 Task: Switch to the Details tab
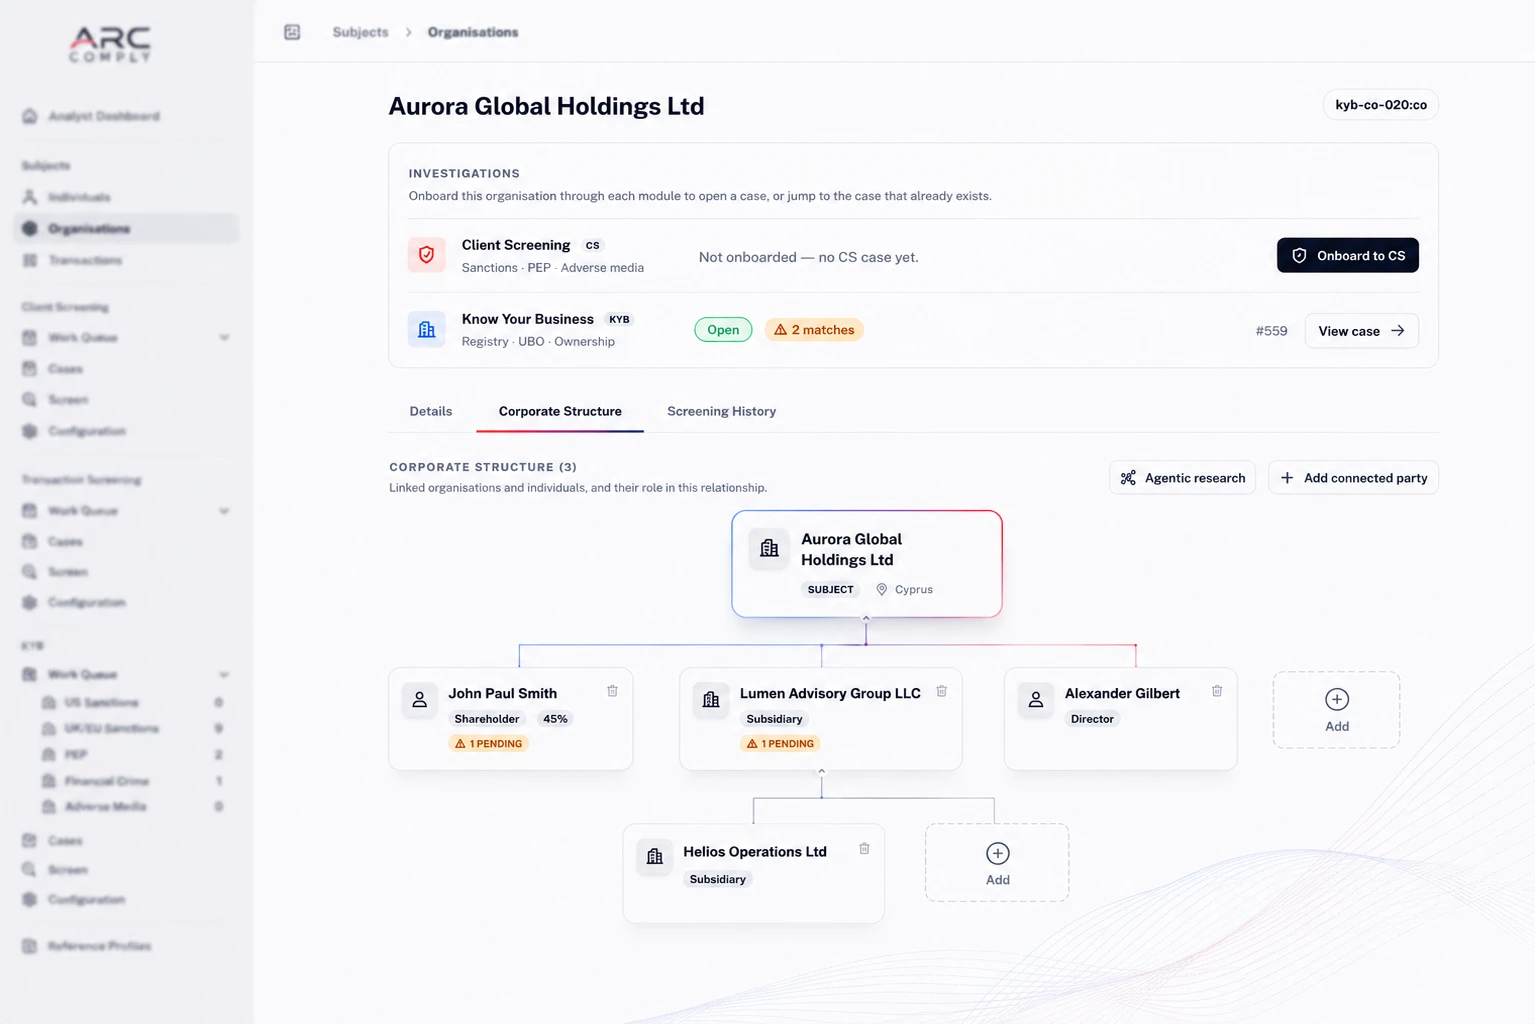pyautogui.click(x=431, y=411)
